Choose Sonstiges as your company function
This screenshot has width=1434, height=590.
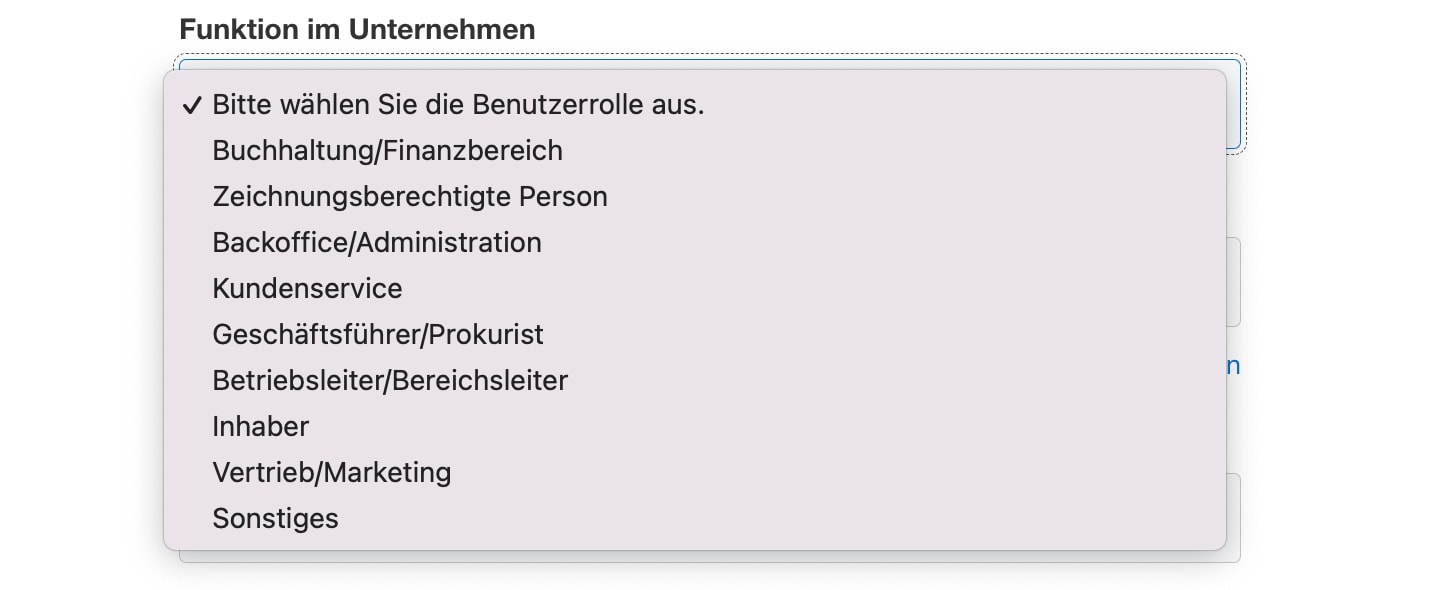coord(275,518)
